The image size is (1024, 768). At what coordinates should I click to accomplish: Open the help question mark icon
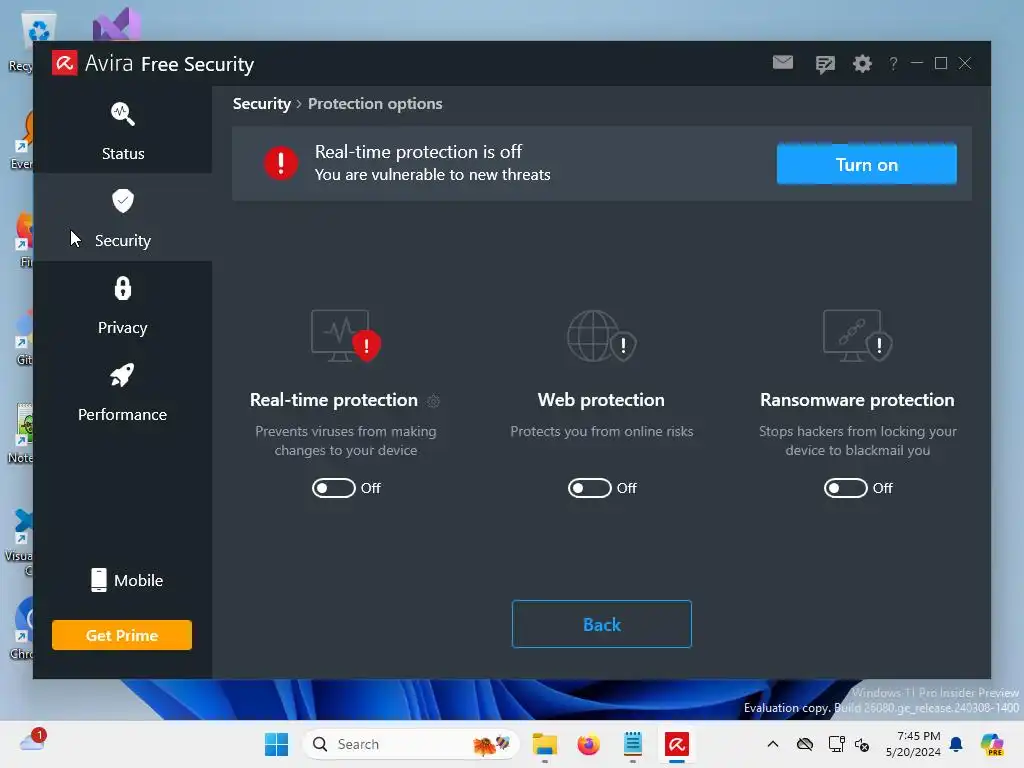893,63
